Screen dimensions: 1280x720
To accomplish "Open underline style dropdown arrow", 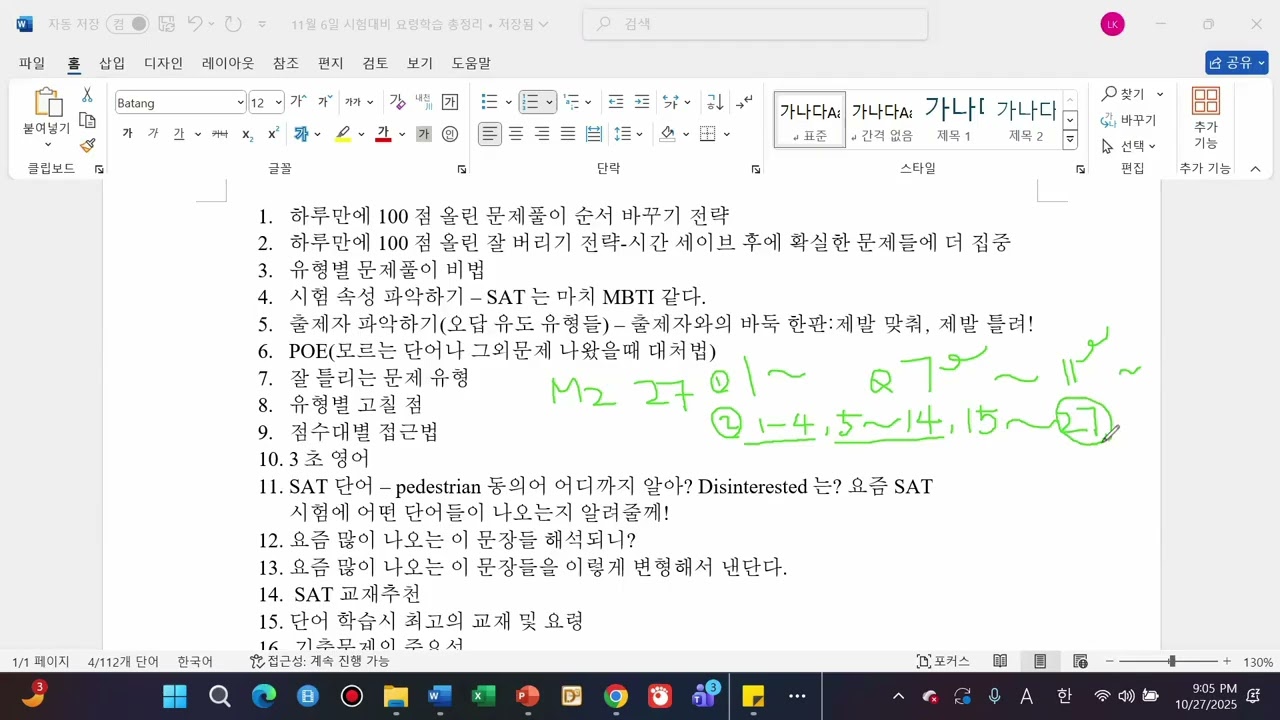I will (x=198, y=134).
